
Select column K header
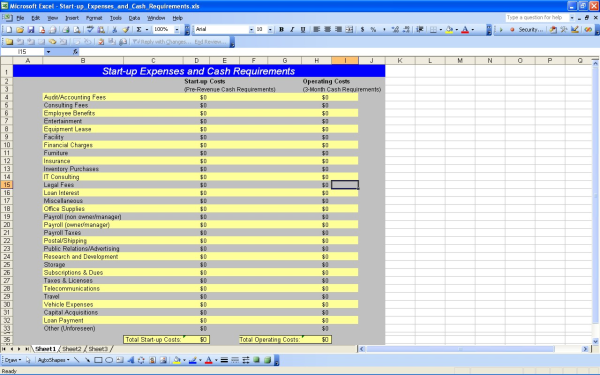click(400, 60)
